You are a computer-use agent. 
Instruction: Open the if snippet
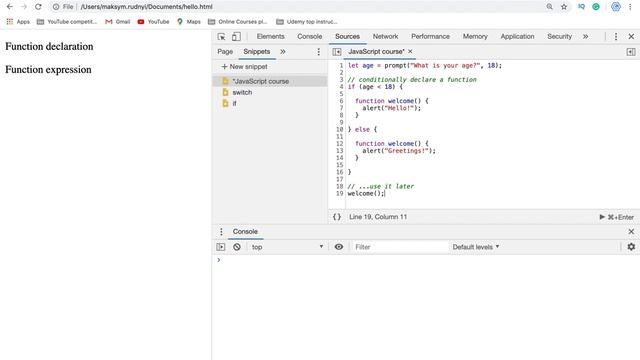[270, 103]
